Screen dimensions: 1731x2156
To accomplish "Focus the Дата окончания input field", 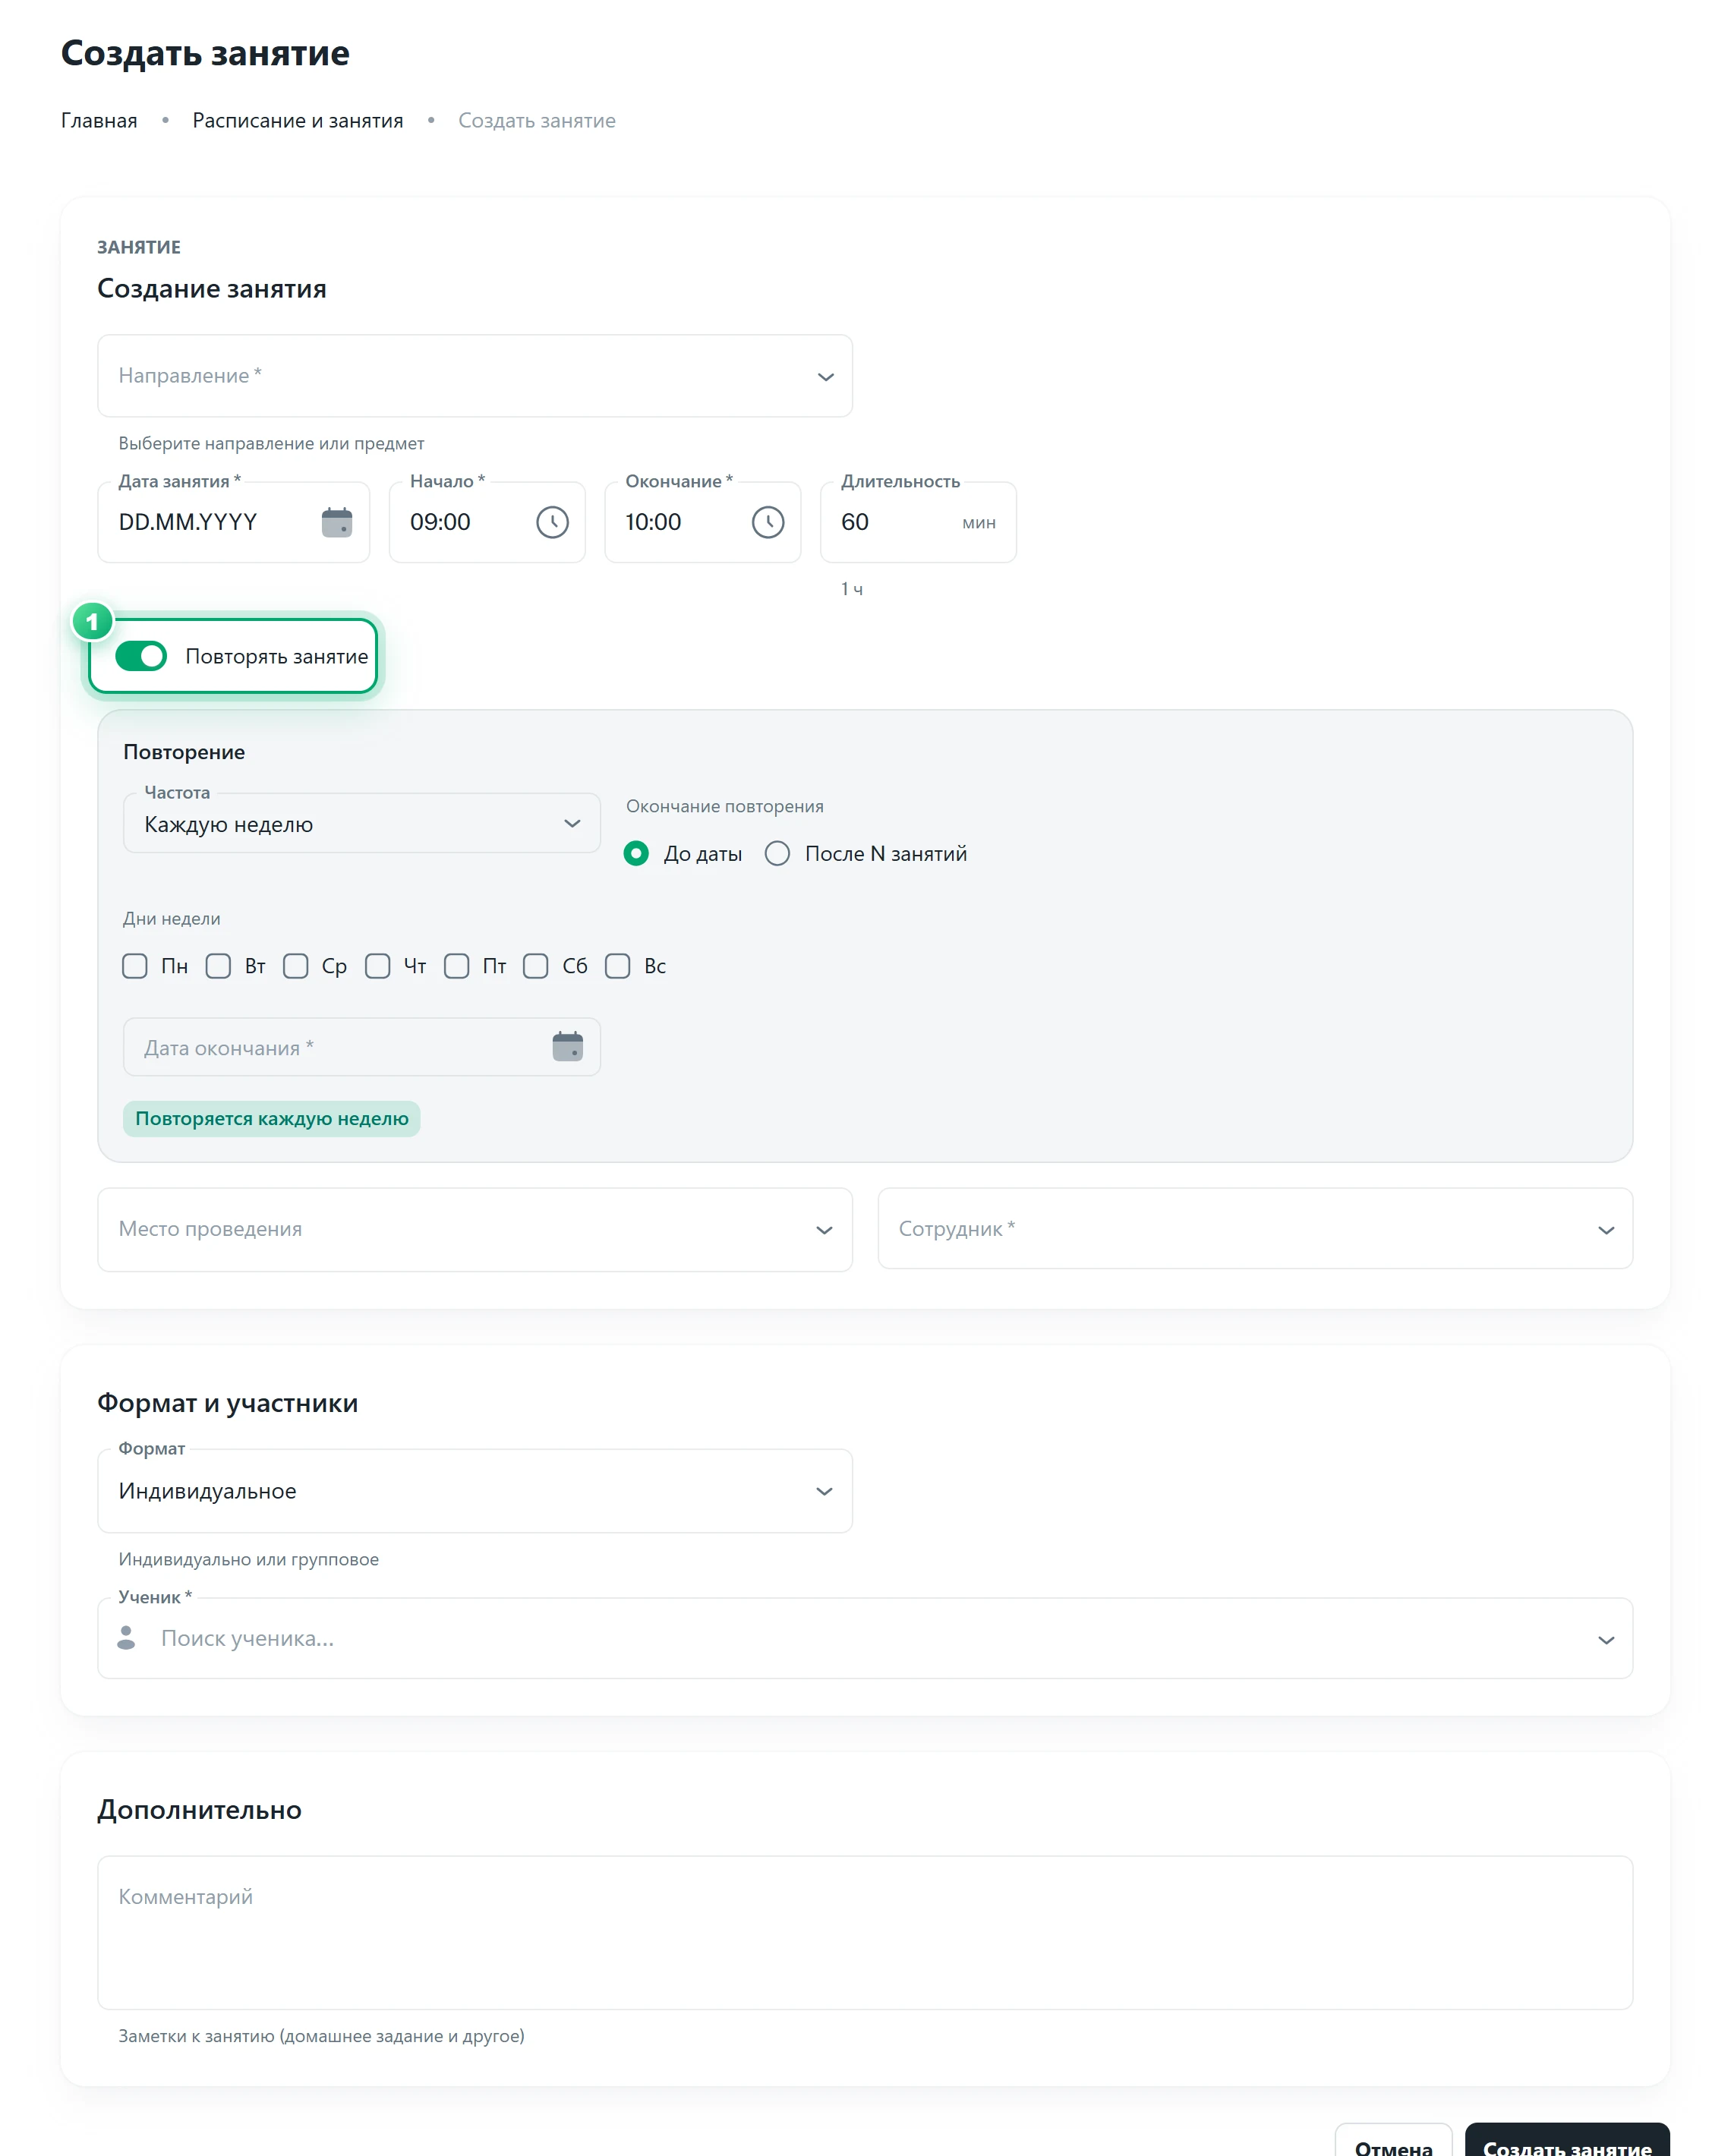I will (362, 1047).
